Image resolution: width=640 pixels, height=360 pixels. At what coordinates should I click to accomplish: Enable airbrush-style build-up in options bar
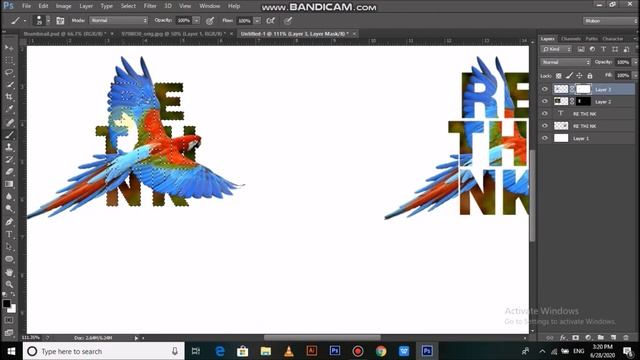point(271,20)
